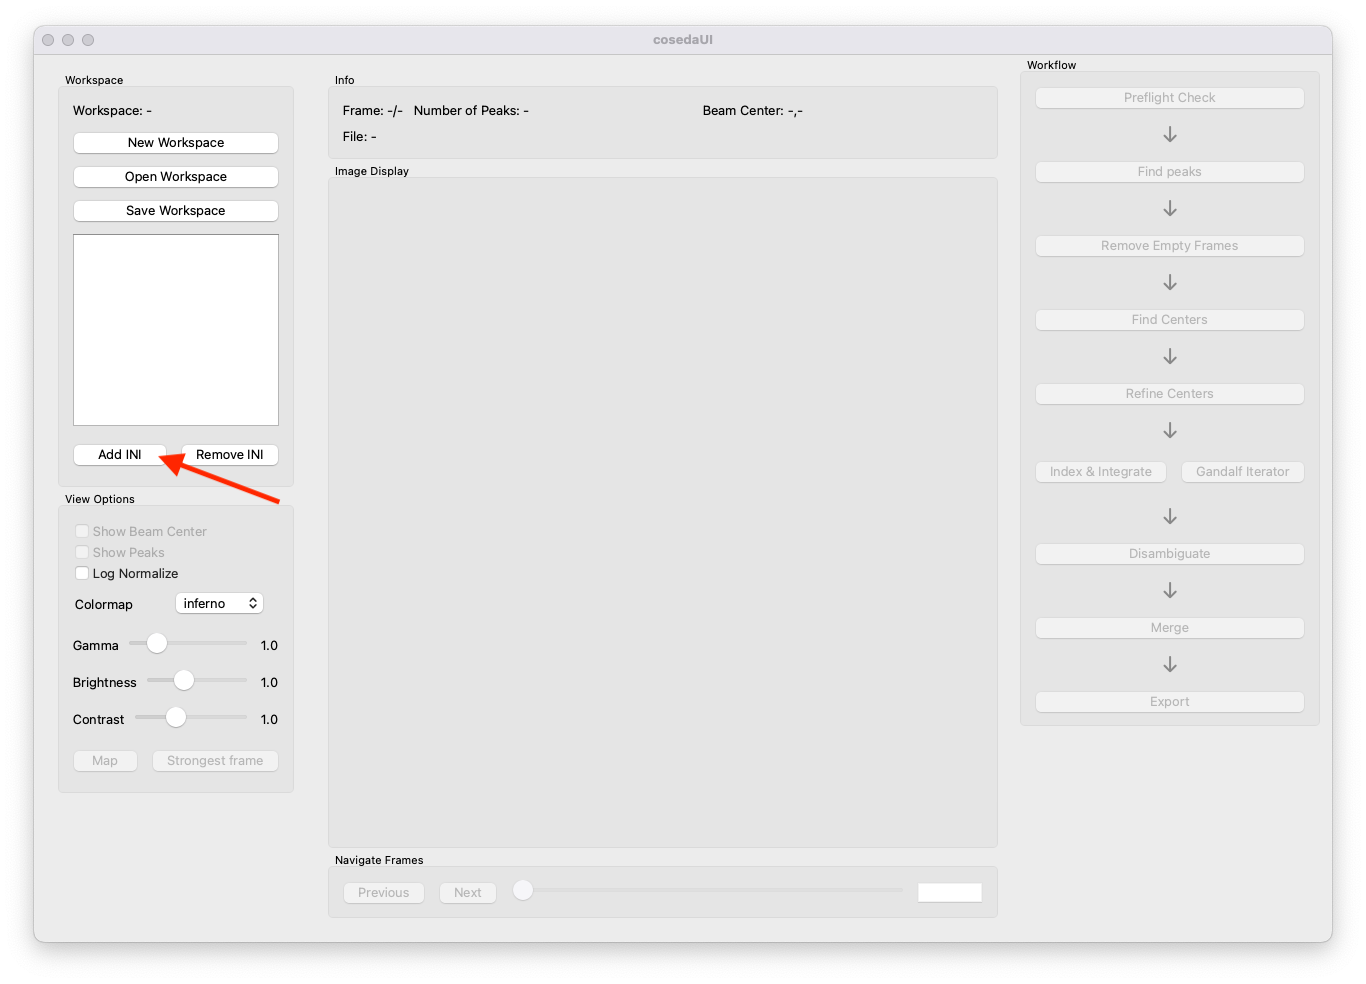Click the empty INI file list
The image size is (1366, 984).
click(x=176, y=330)
